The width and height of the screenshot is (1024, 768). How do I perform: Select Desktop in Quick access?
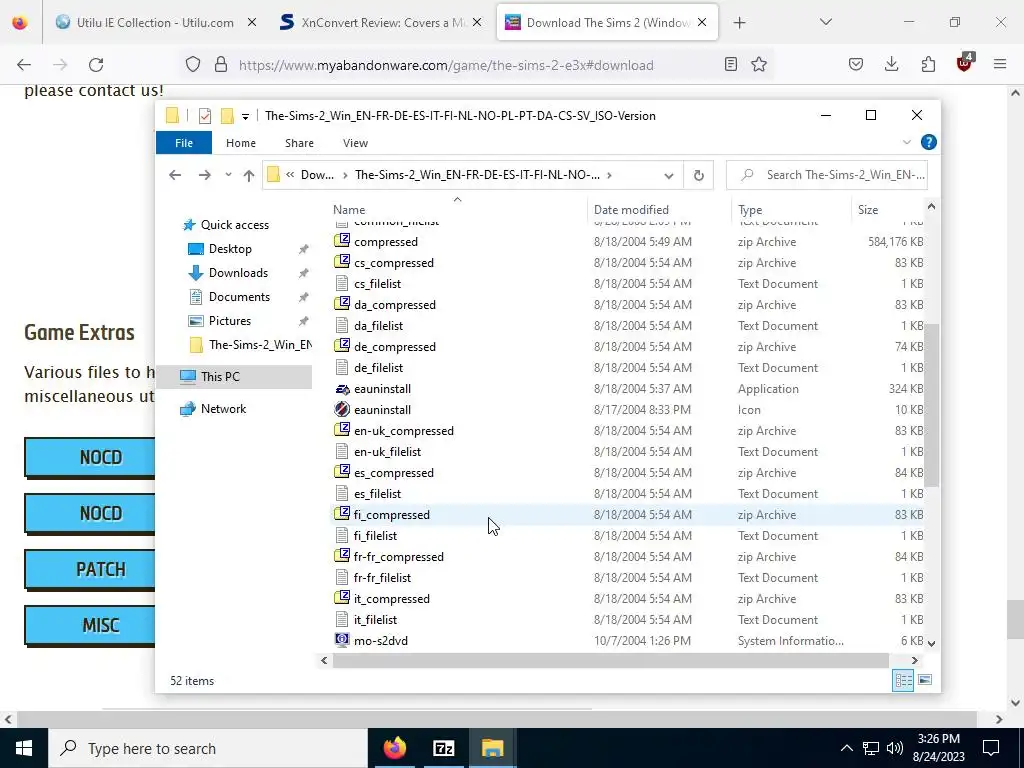pyautogui.click(x=230, y=249)
